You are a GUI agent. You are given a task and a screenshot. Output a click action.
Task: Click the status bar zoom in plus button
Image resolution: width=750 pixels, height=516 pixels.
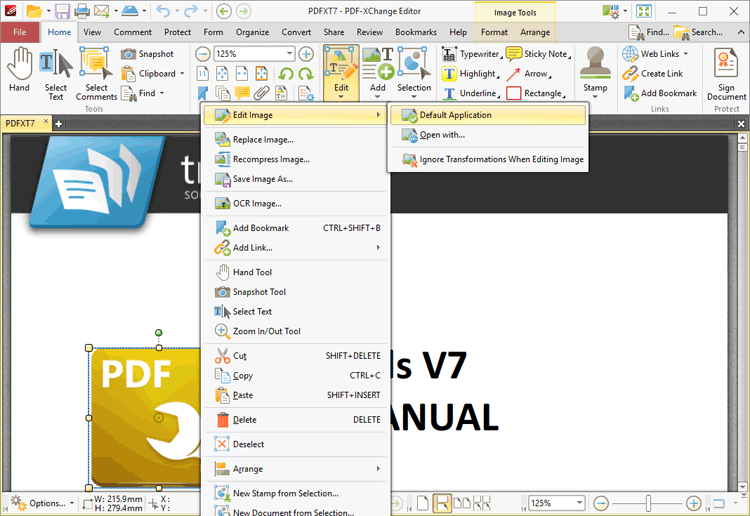pyautogui.click(x=693, y=503)
